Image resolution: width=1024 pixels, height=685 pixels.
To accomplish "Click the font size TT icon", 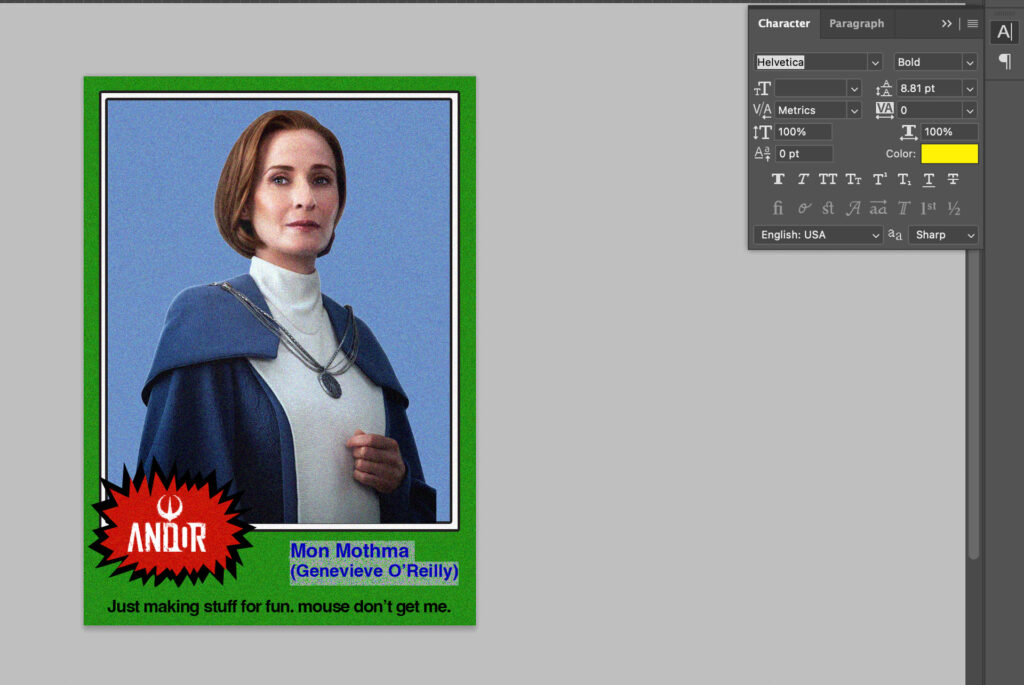I will point(762,88).
